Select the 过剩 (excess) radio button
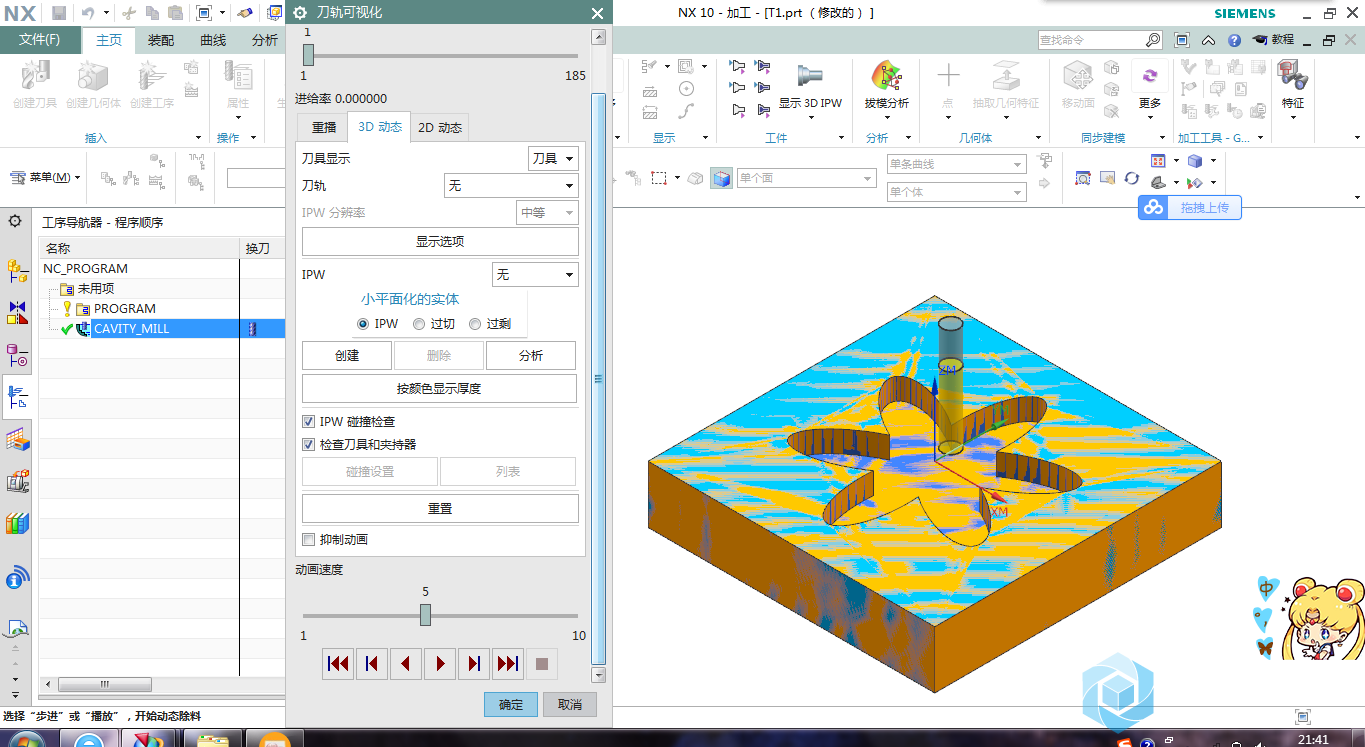The image size is (1365, 747). 475,324
